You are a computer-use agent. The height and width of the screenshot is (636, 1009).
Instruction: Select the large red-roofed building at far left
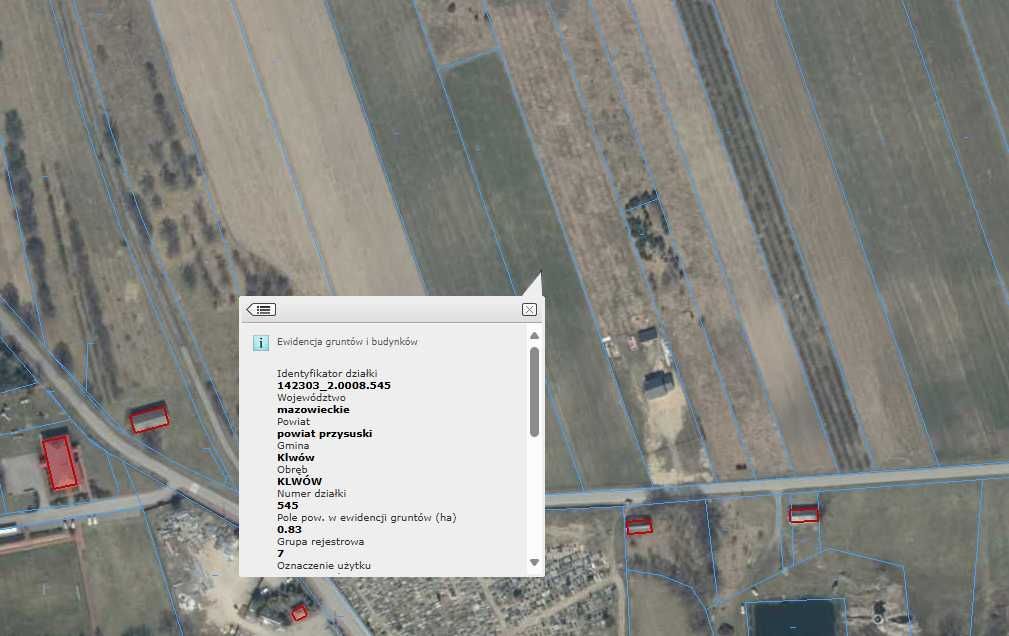click(60, 461)
